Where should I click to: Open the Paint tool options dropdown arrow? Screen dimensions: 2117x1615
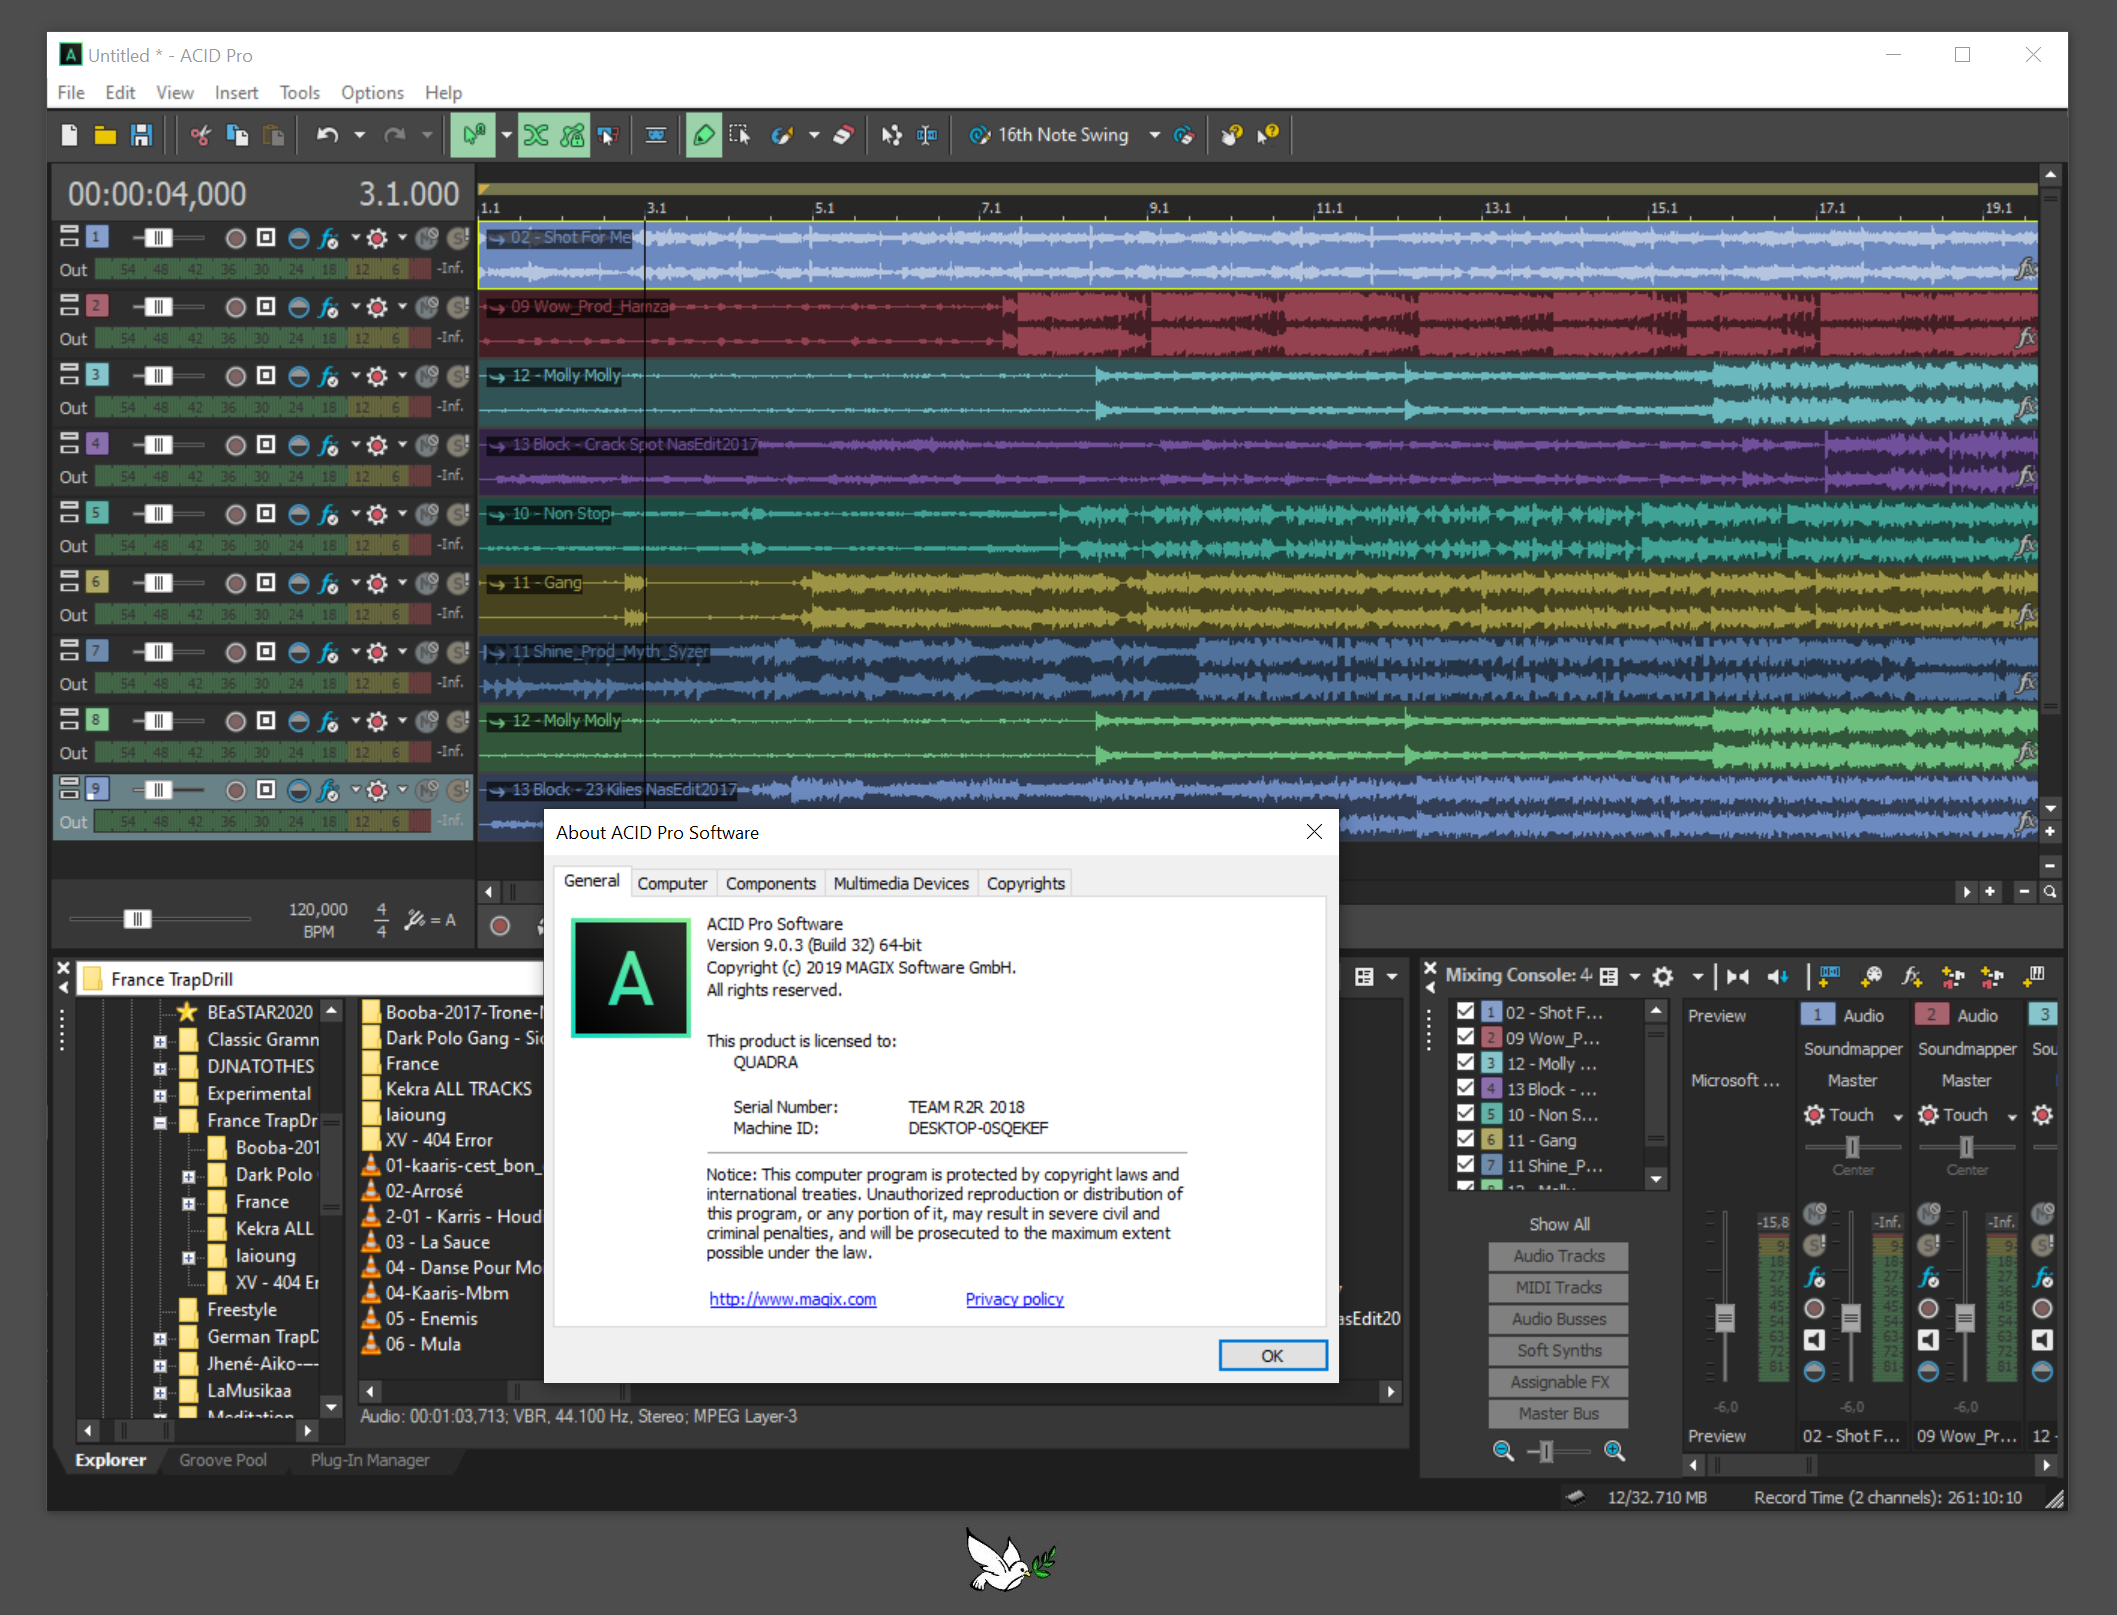coord(814,135)
